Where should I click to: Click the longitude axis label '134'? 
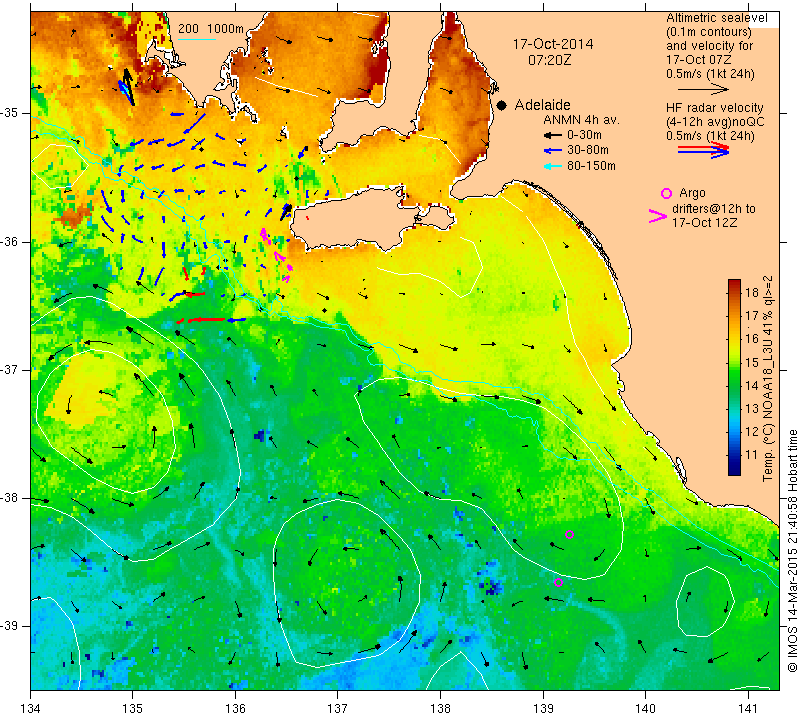pyautogui.click(x=31, y=708)
